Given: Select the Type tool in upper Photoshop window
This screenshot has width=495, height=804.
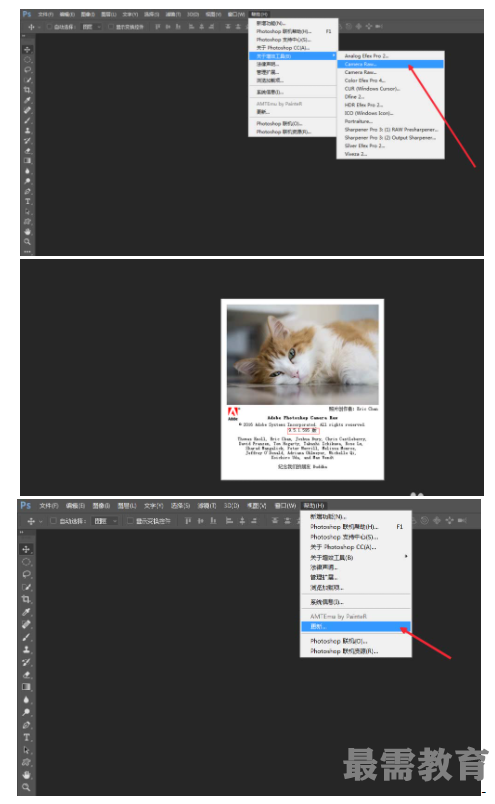Looking at the screenshot, I should (x=27, y=201).
